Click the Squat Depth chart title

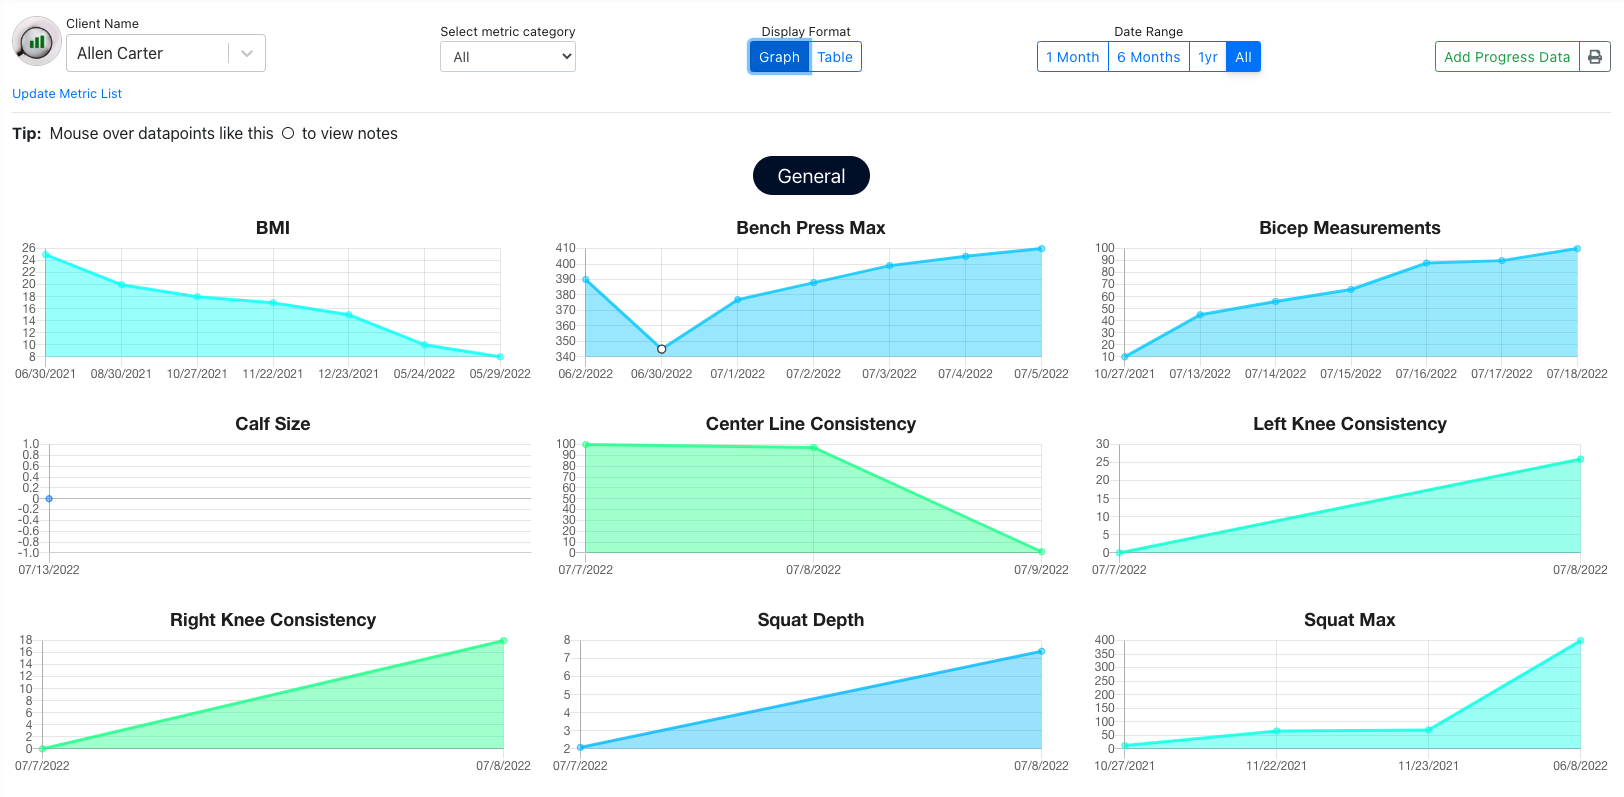pyautogui.click(x=811, y=620)
